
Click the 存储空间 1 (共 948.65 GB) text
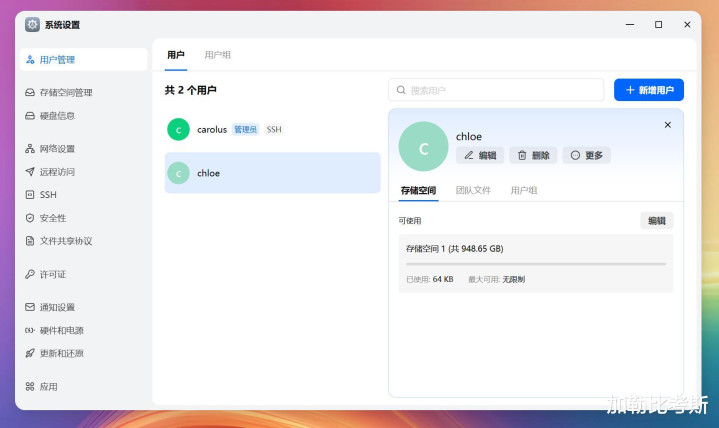coord(454,249)
